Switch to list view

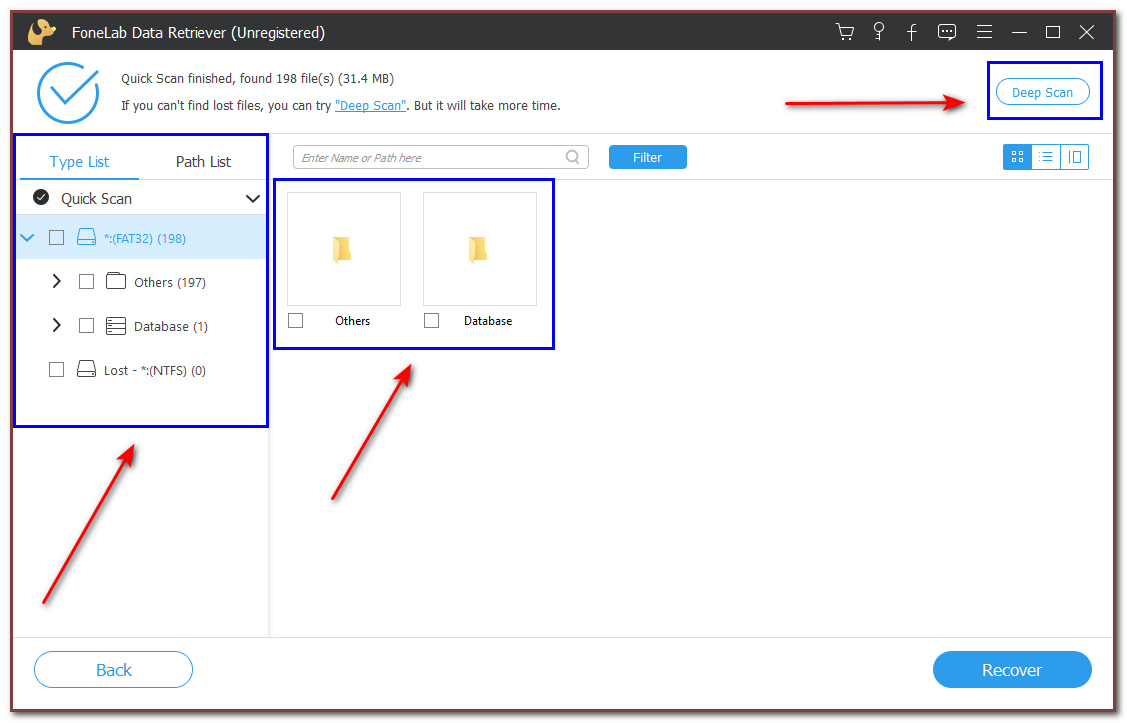click(x=1046, y=157)
